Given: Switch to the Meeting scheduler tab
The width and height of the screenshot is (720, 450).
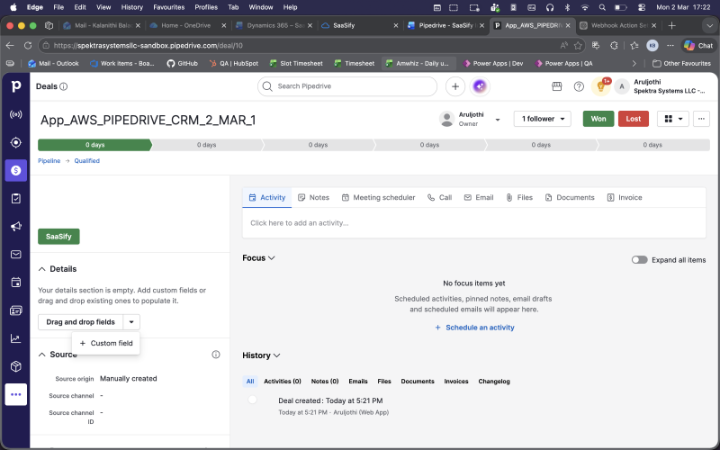Looking at the screenshot, I should tap(378, 197).
